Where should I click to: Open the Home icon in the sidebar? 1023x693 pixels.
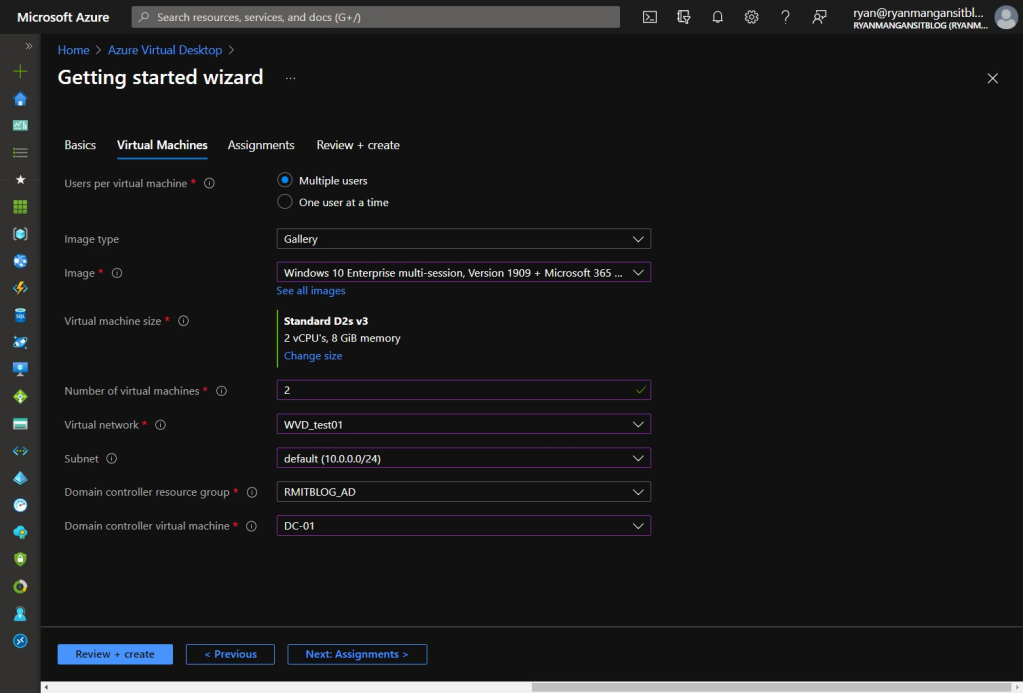pos(20,99)
